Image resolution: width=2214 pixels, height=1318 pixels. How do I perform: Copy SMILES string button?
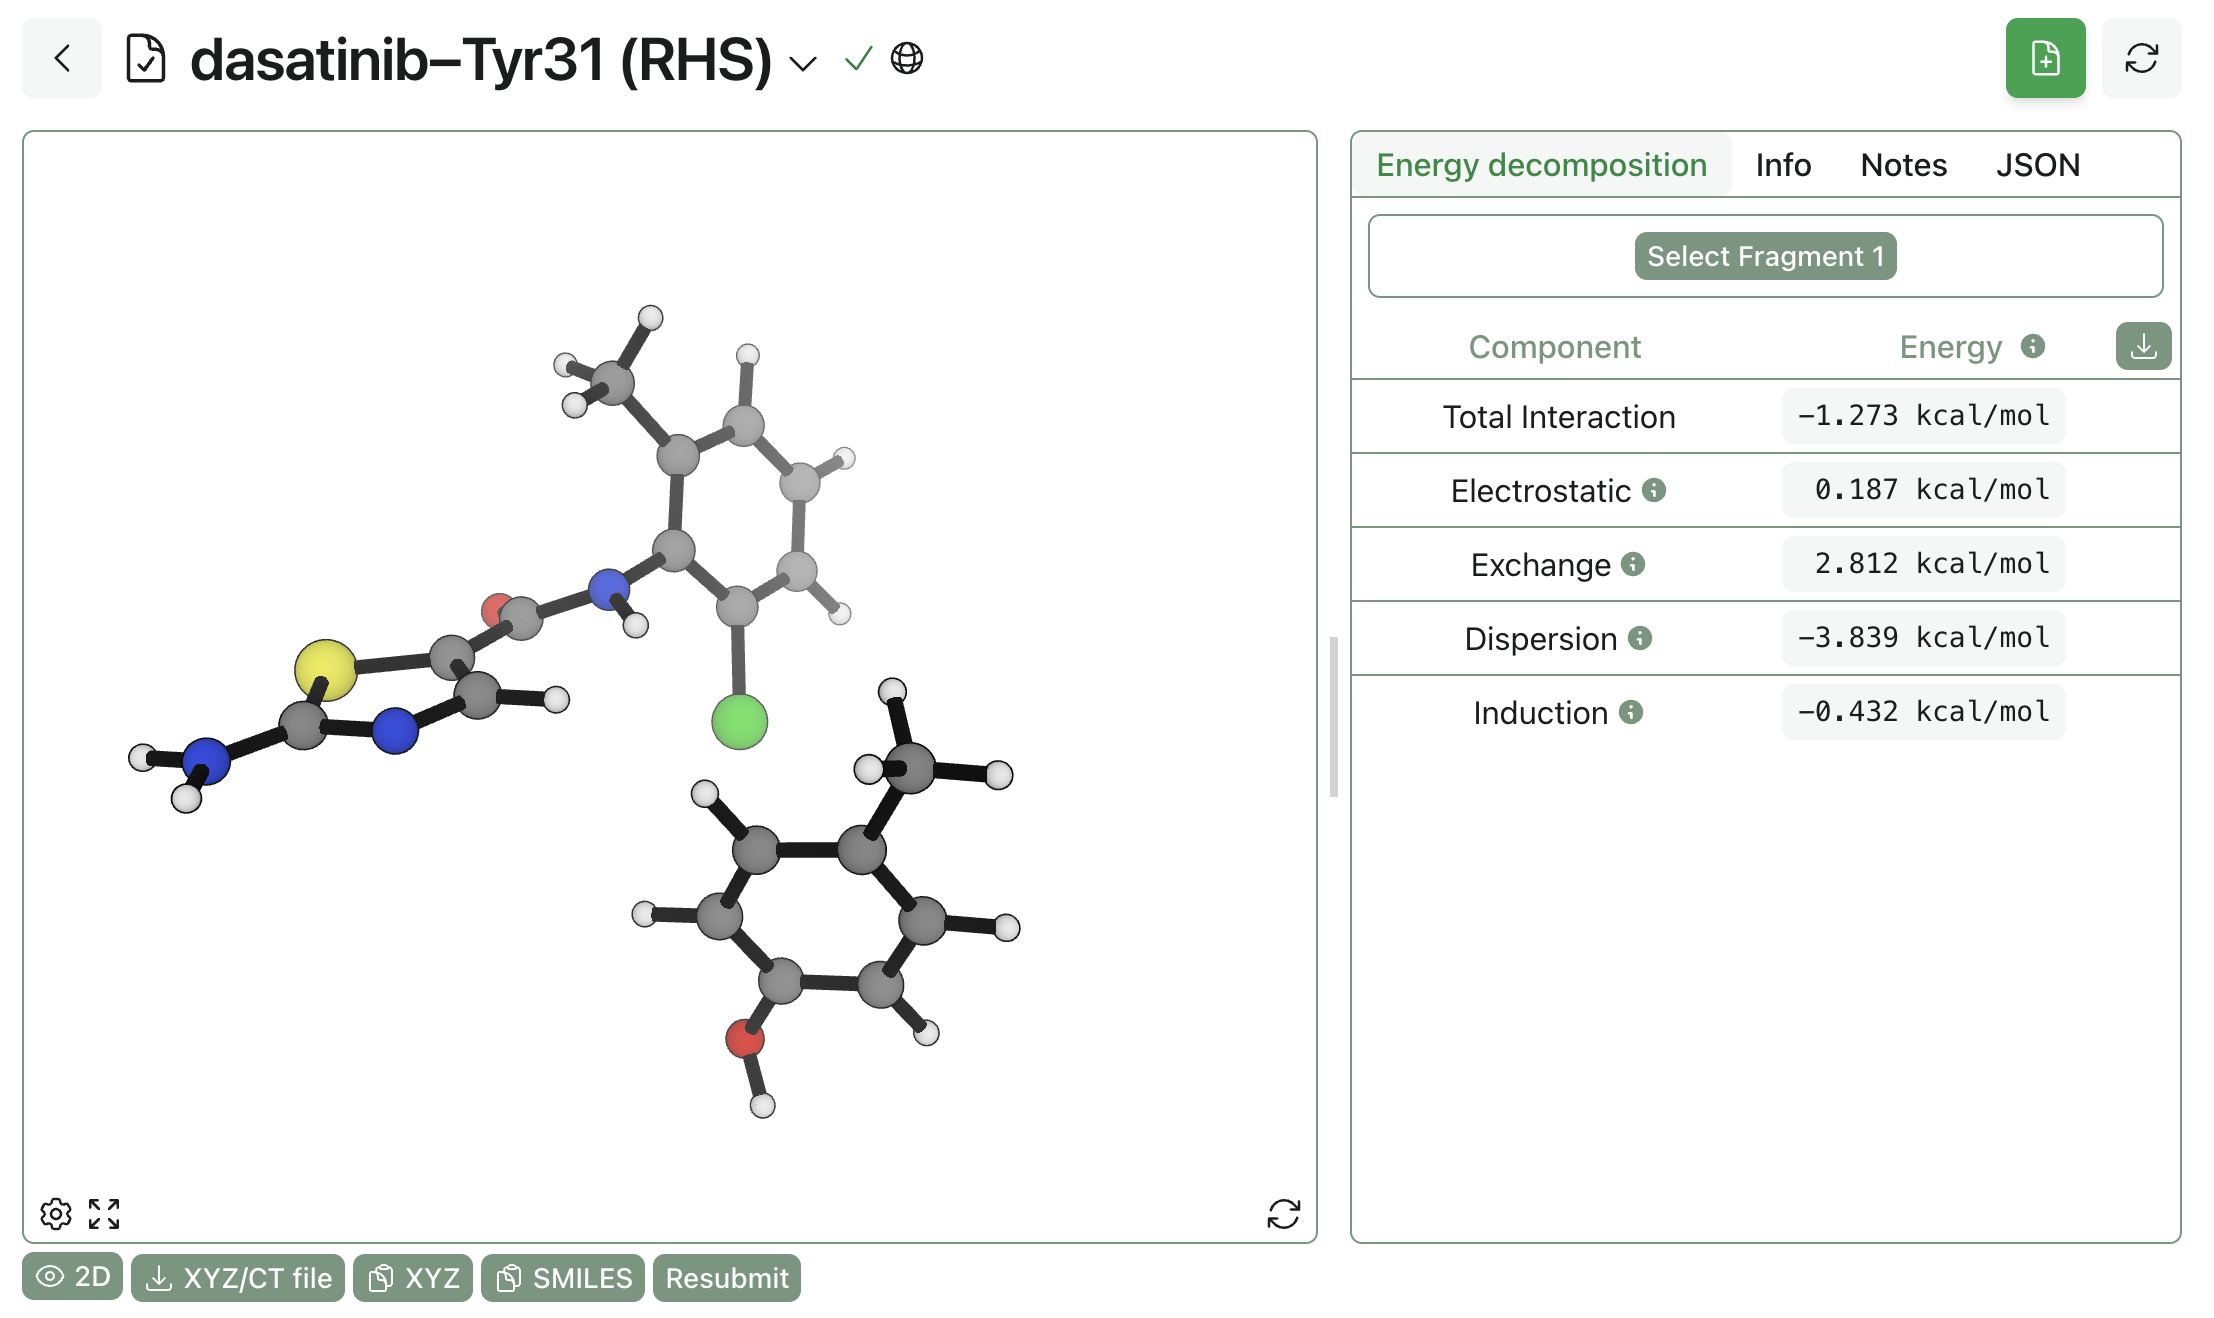point(563,1278)
